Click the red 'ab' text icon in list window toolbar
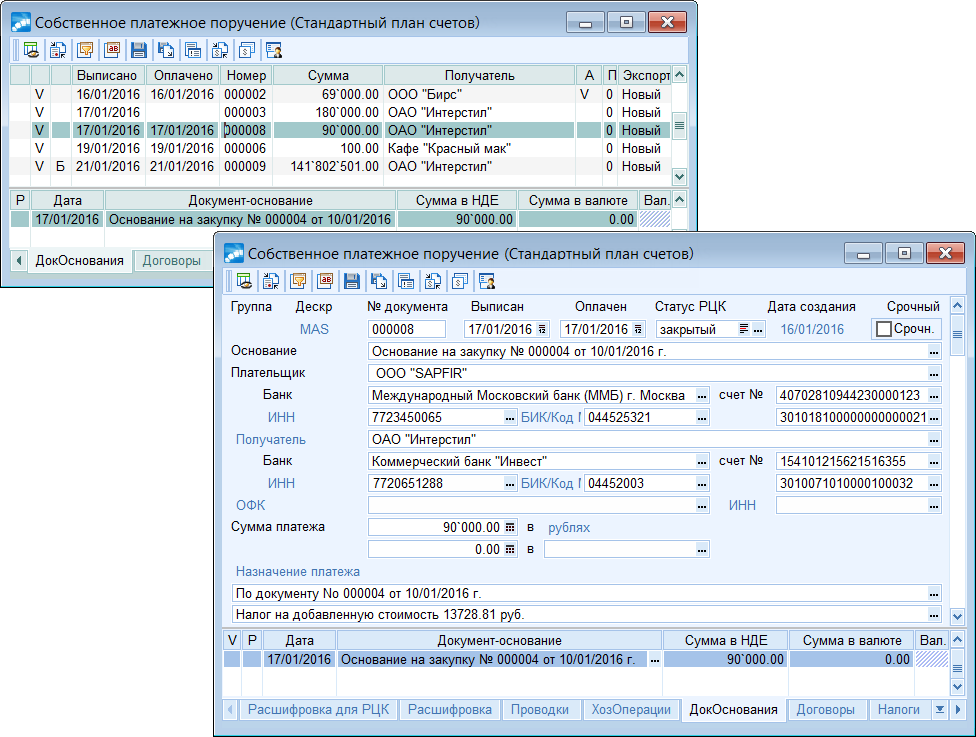976x737 pixels. pyautogui.click(x=112, y=50)
